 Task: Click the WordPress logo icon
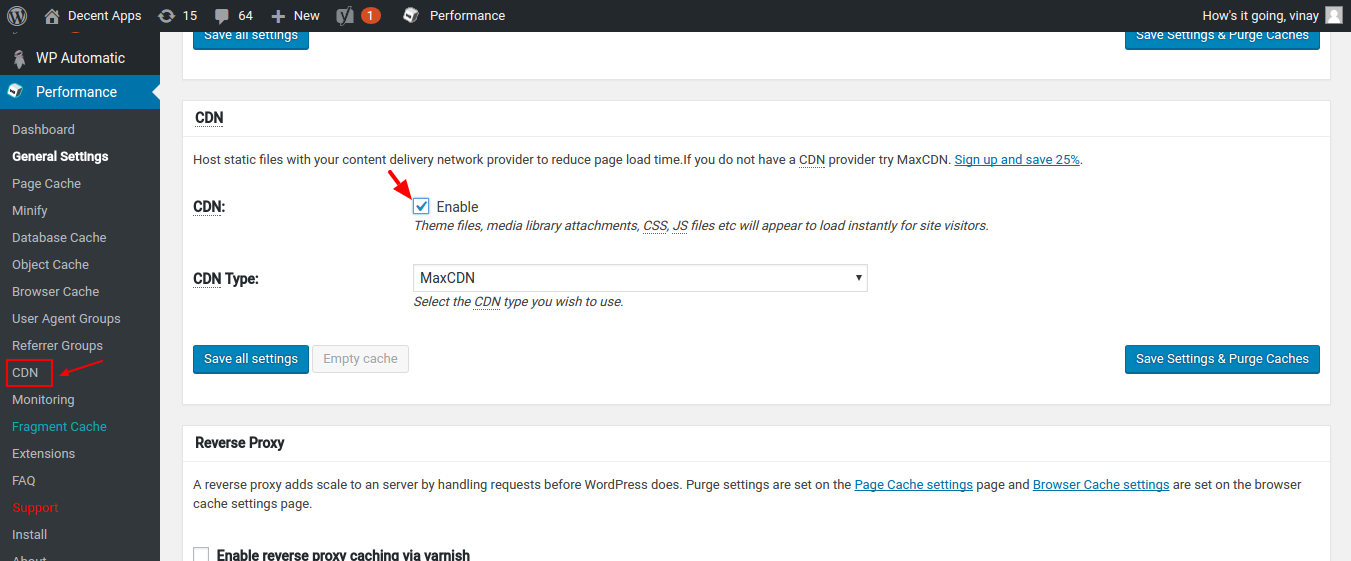point(17,16)
